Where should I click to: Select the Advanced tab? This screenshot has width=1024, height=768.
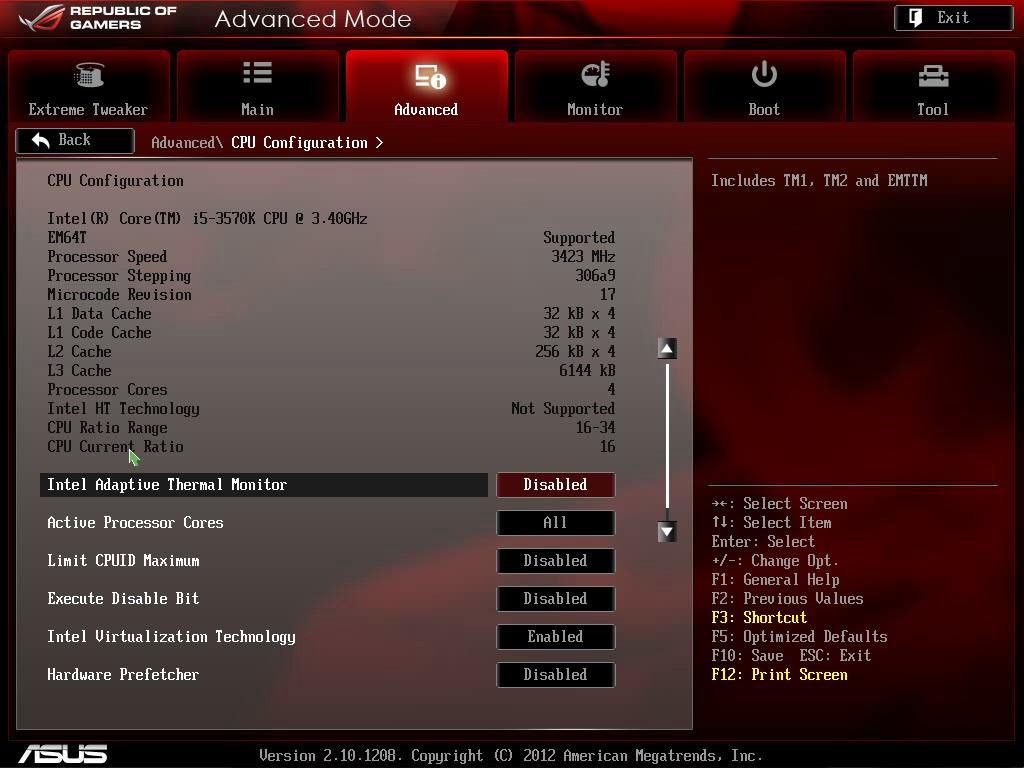point(426,86)
